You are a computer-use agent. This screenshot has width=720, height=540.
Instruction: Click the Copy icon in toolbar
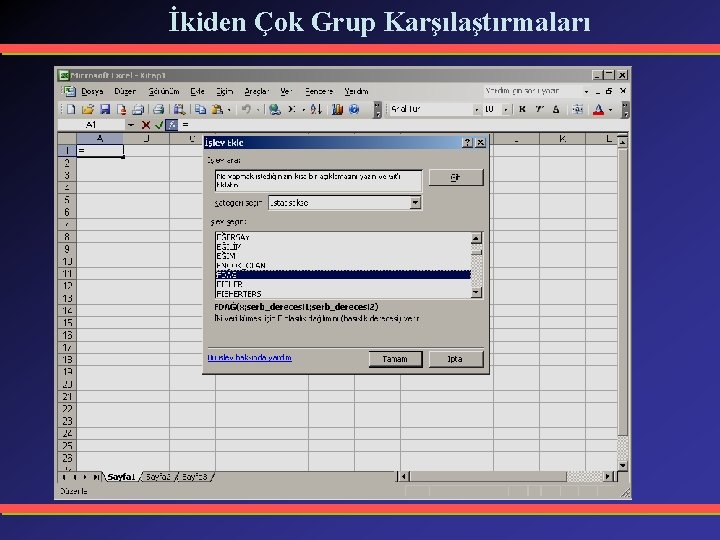(200, 109)
